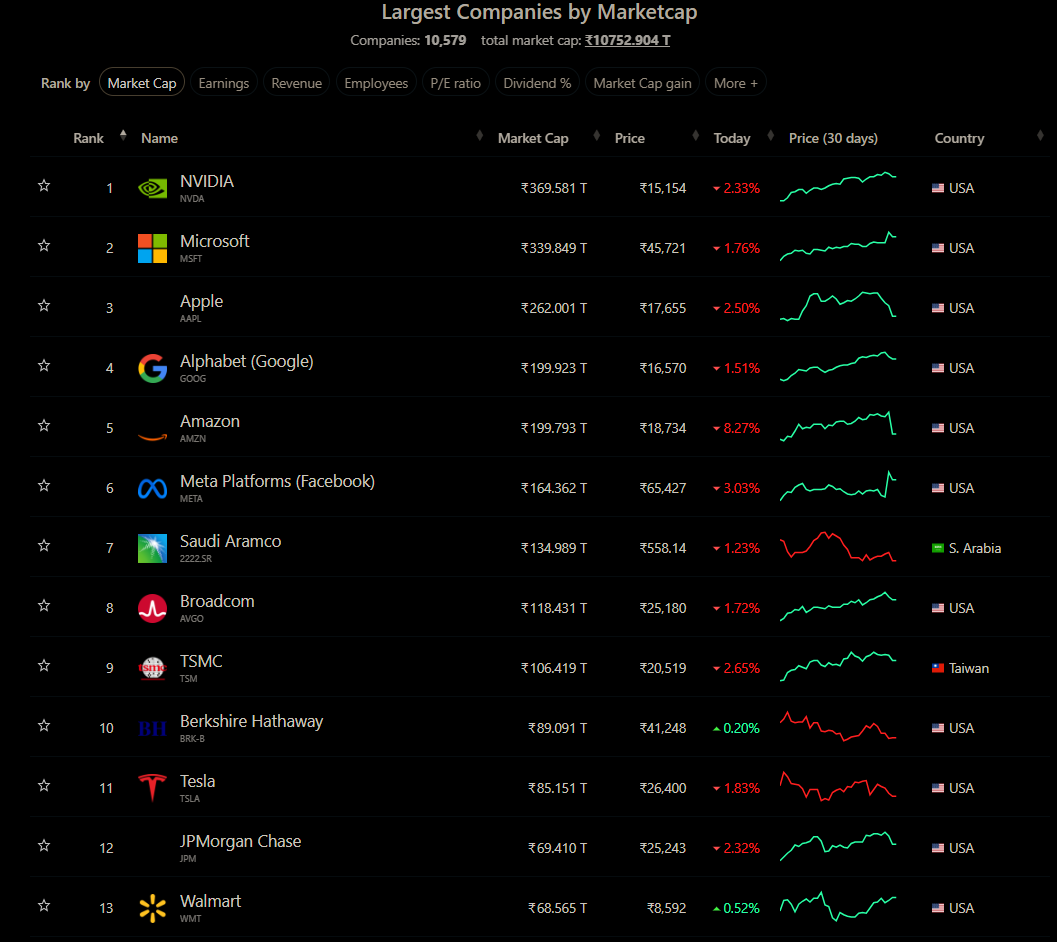The height and width of the screenshot is (942, 1057).
Task: Star the Tesla row
Action: tap(44, 786)
